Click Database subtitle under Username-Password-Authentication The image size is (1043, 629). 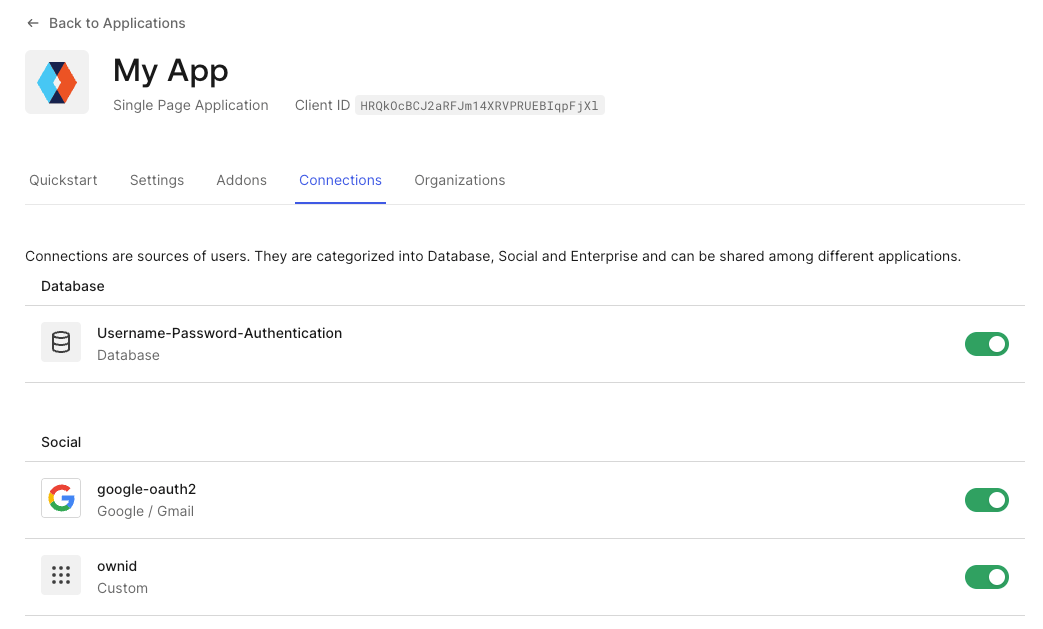pyautogui.click(x=128, y=355)
